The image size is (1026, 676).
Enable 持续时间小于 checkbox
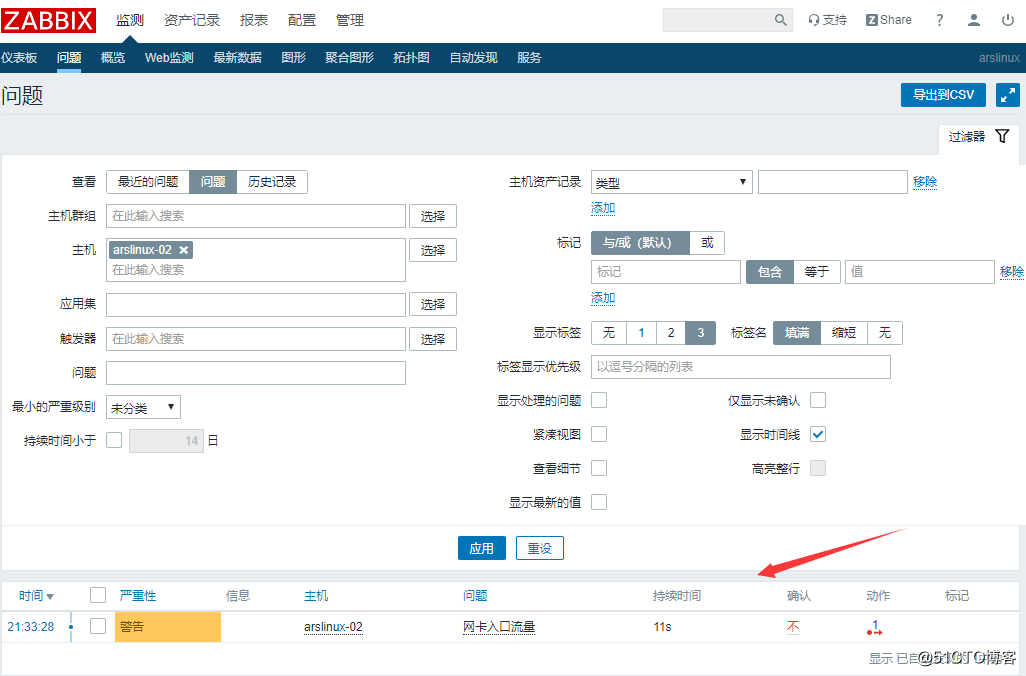(x=114, y=440)
